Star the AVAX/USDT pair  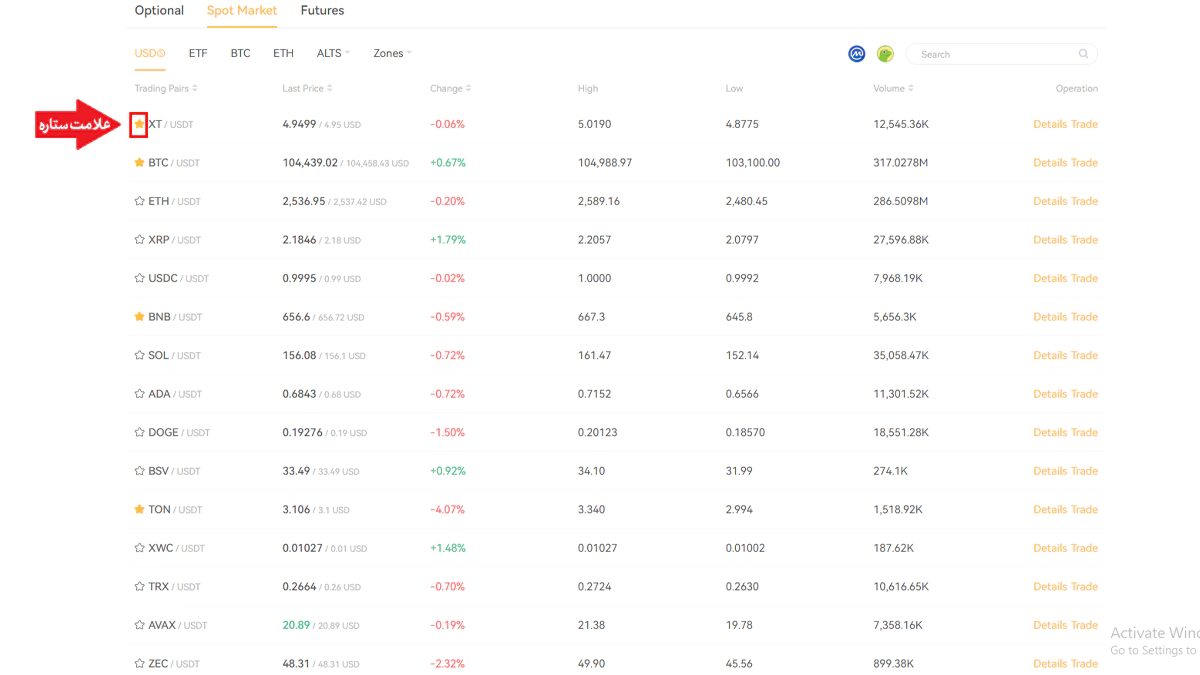point(139,625)
